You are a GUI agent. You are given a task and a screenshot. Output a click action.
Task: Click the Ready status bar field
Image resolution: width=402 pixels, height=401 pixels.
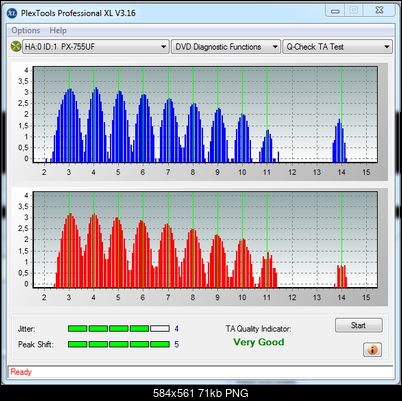pos(201,372)
